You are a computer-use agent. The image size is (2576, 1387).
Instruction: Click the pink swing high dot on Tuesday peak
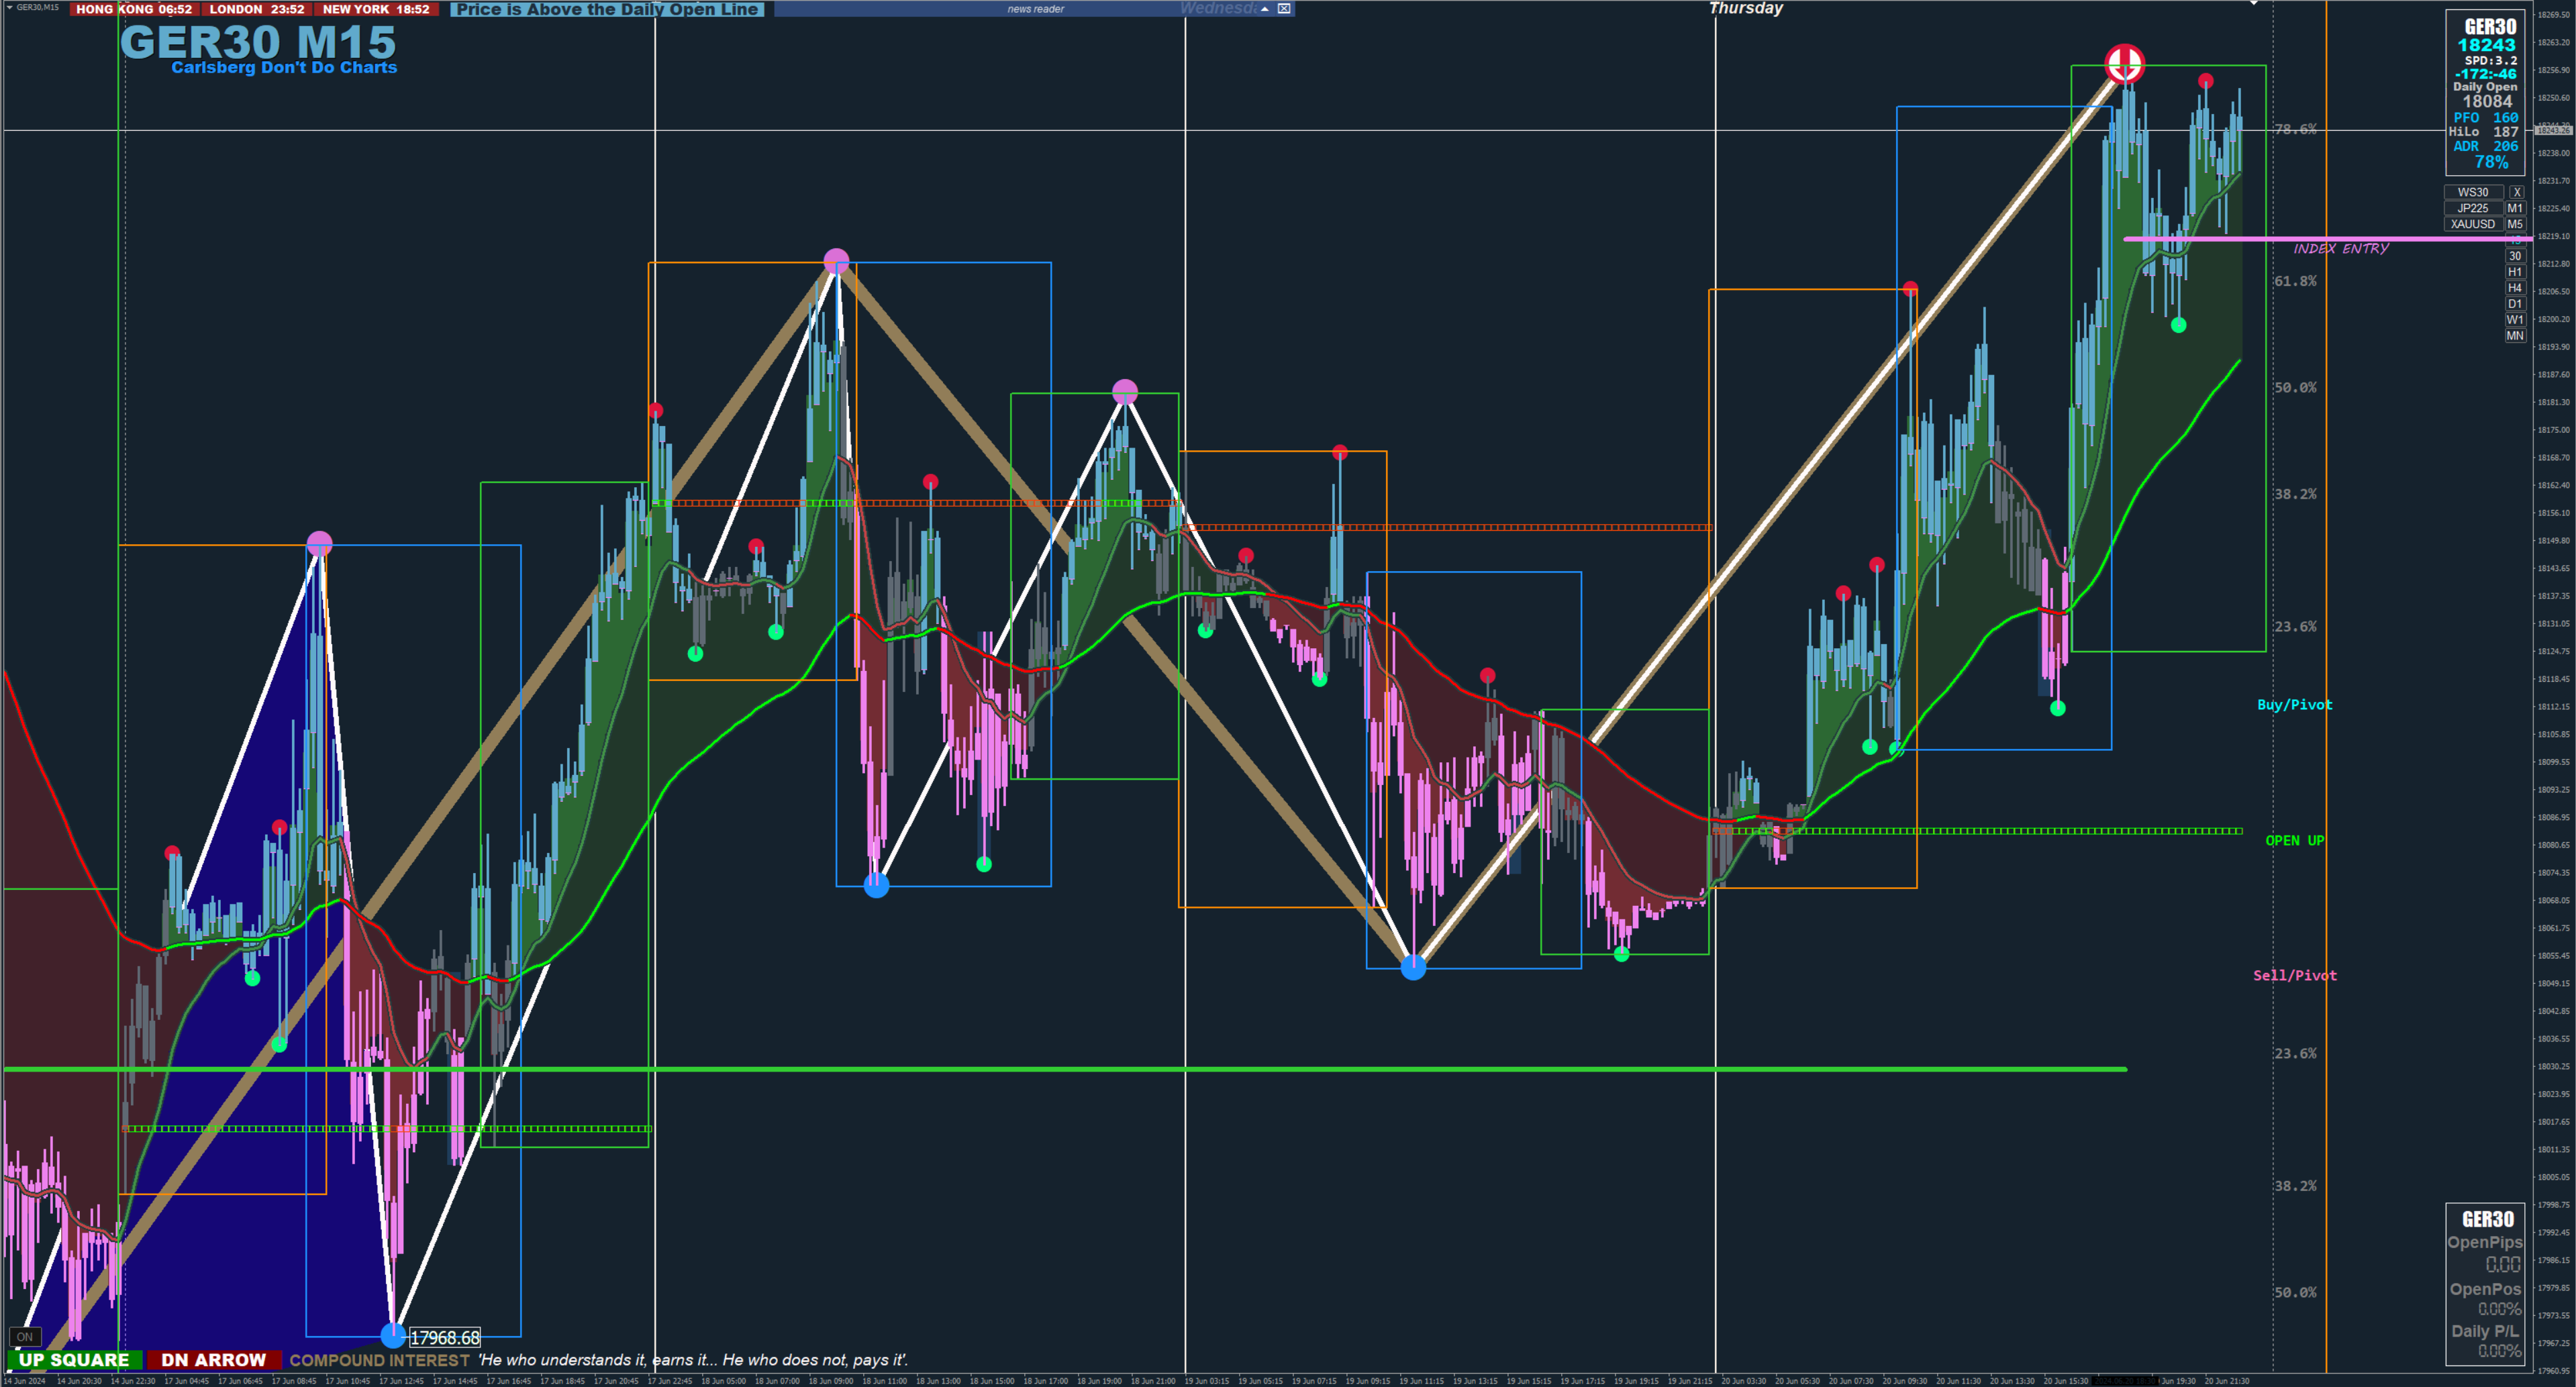[836, 261]
